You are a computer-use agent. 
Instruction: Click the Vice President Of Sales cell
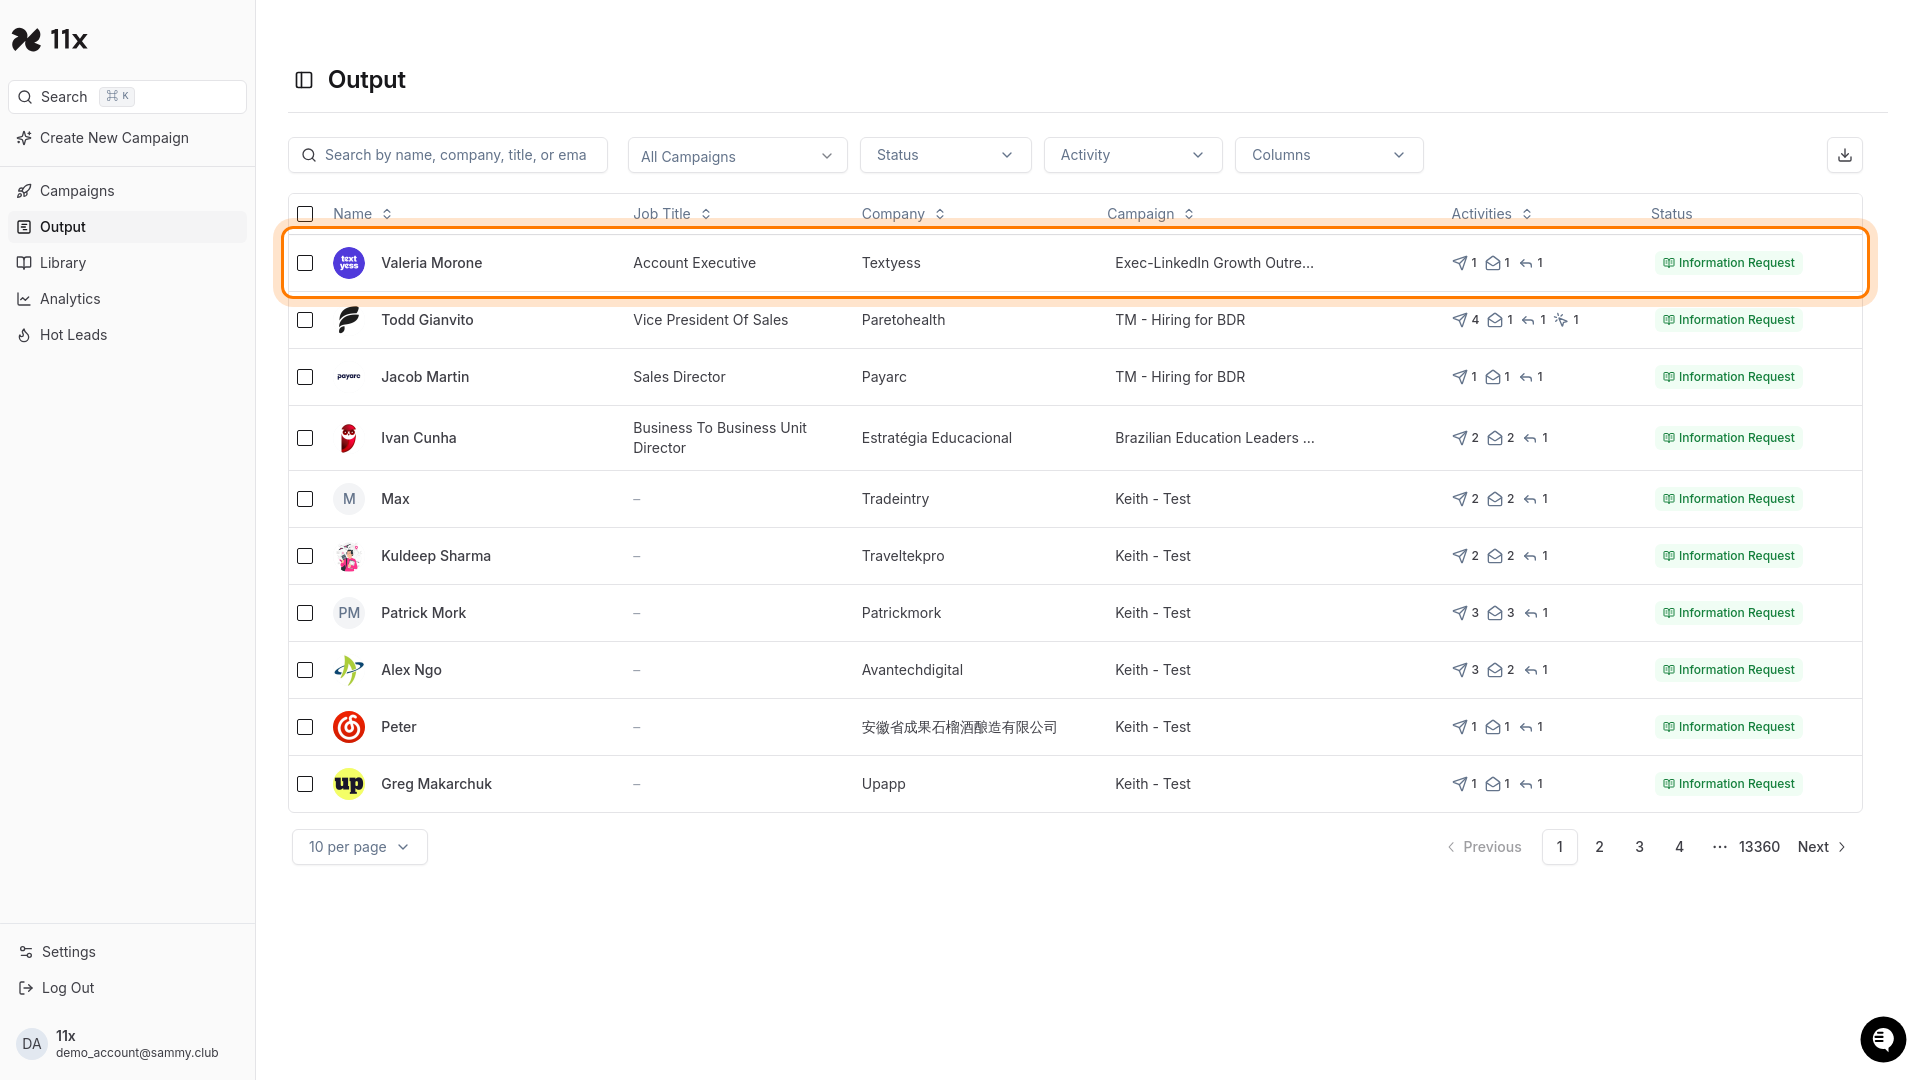click(x=710, y=320)
